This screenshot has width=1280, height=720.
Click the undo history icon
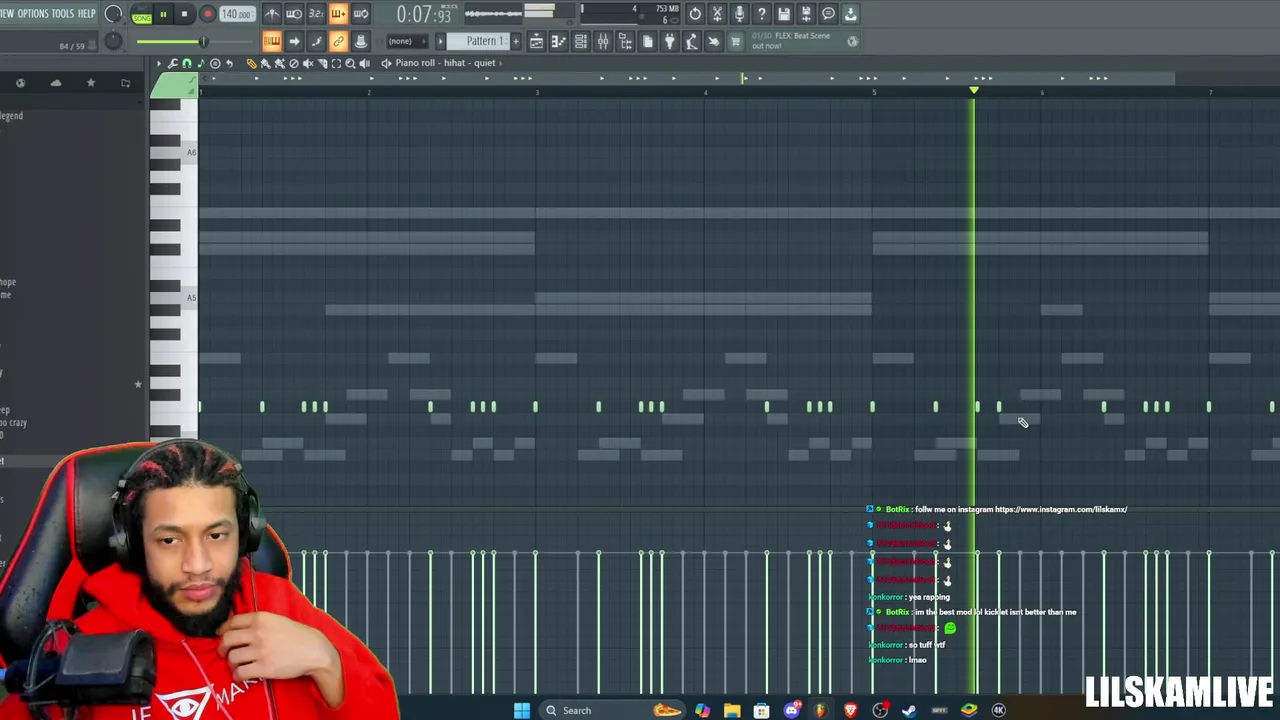click(x=695, y=14)
